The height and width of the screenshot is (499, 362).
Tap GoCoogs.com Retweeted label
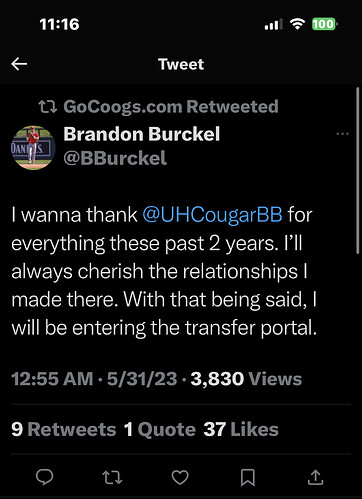coord(171,107)
